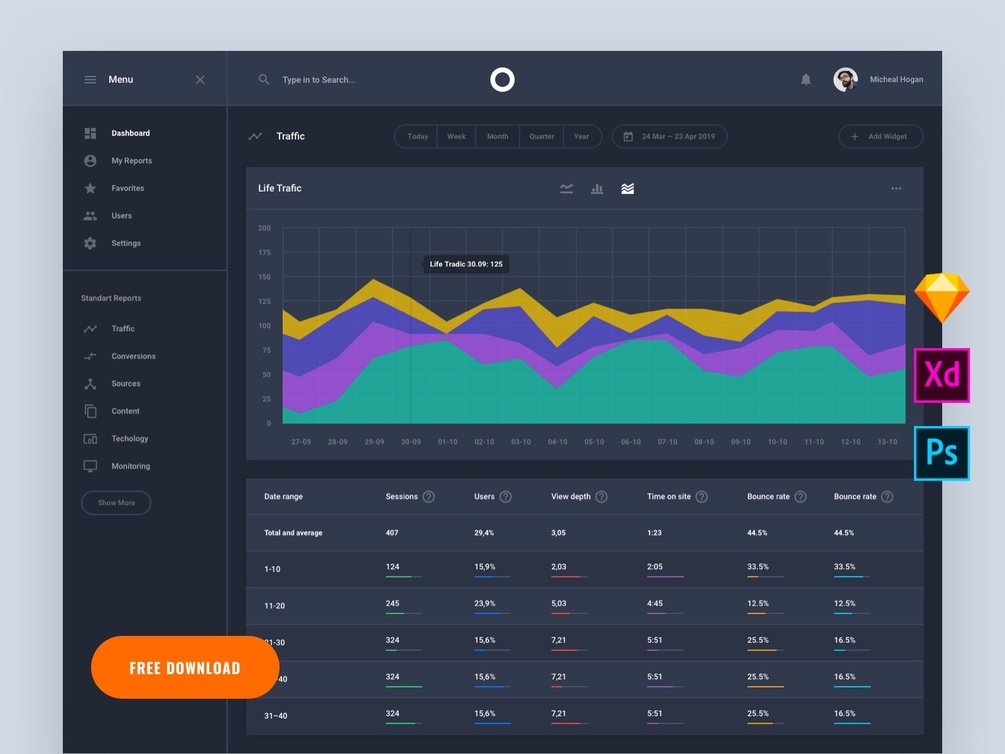Screen dimensions: 1005x754
Task: Open My Reports in sidebar
Action: click(131, 160)
